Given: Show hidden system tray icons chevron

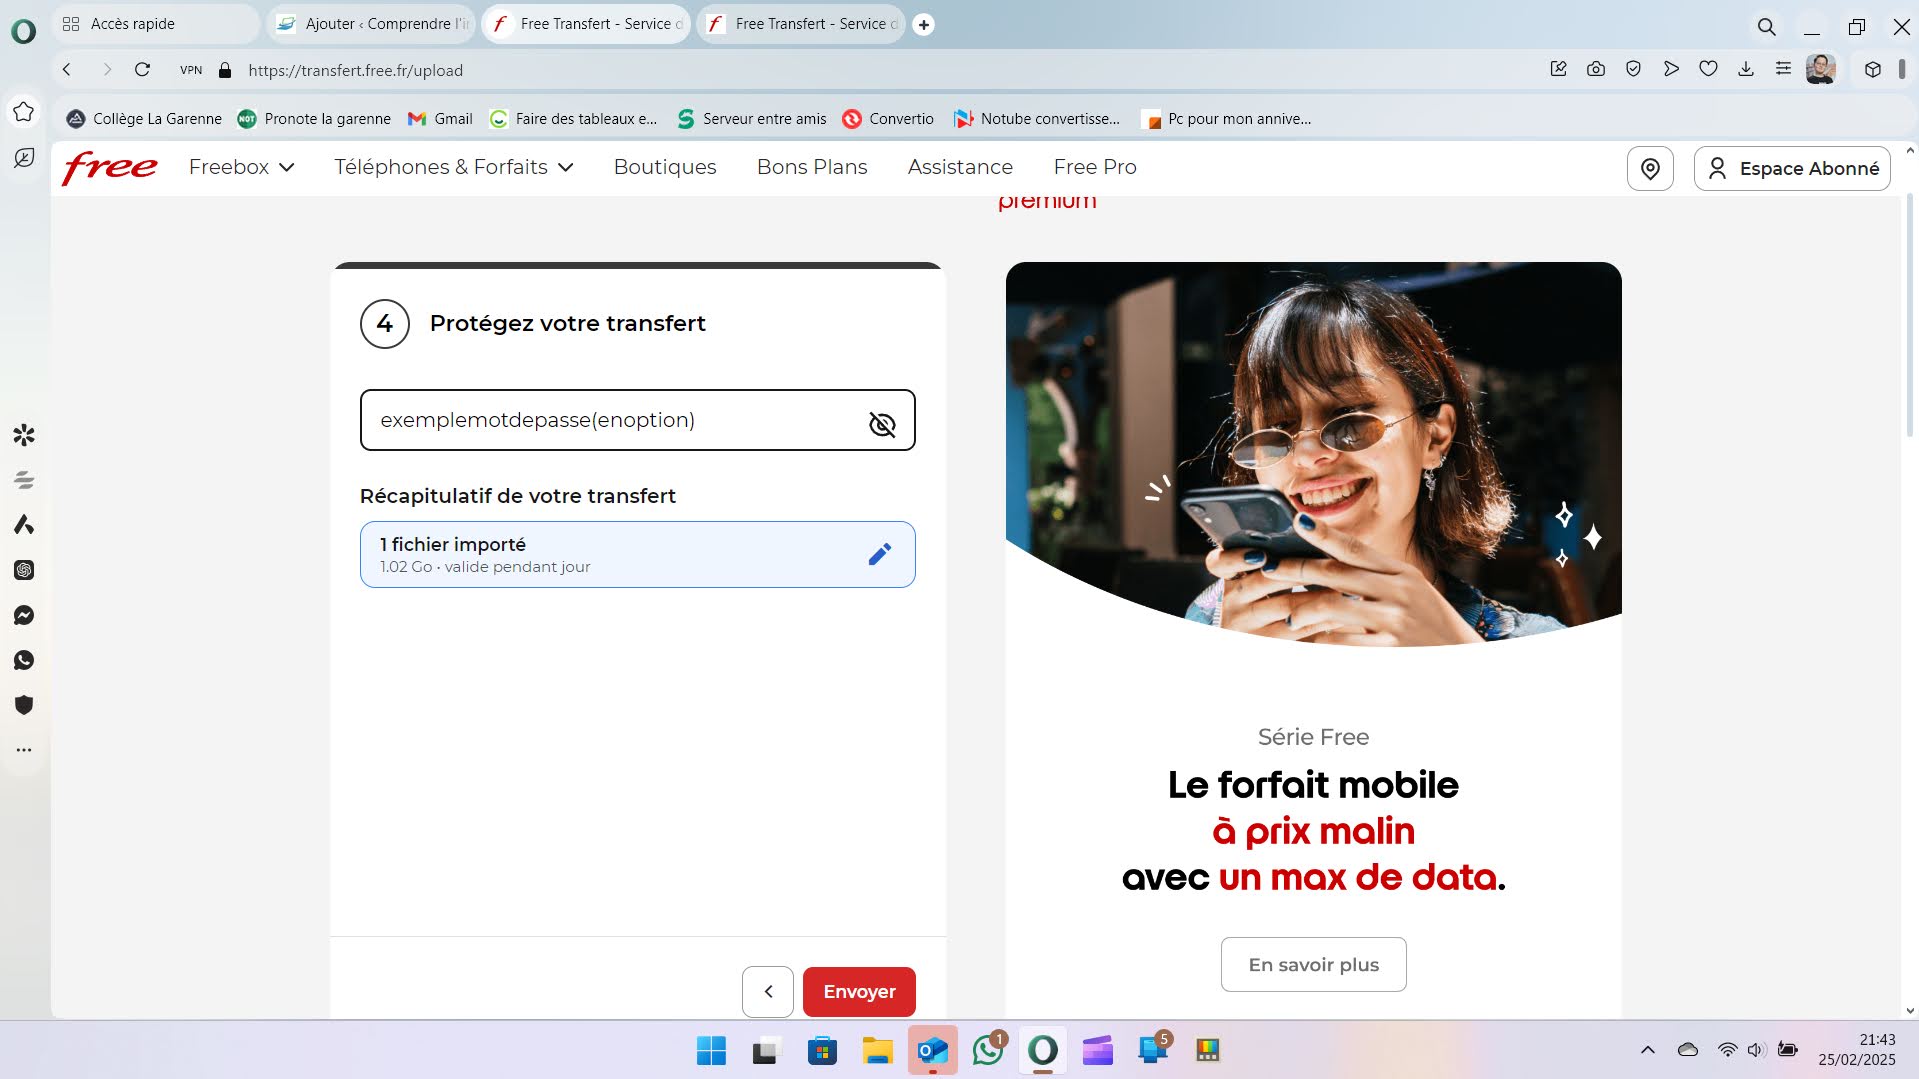Looking at the screenshot, I should coord(1647,1049).
